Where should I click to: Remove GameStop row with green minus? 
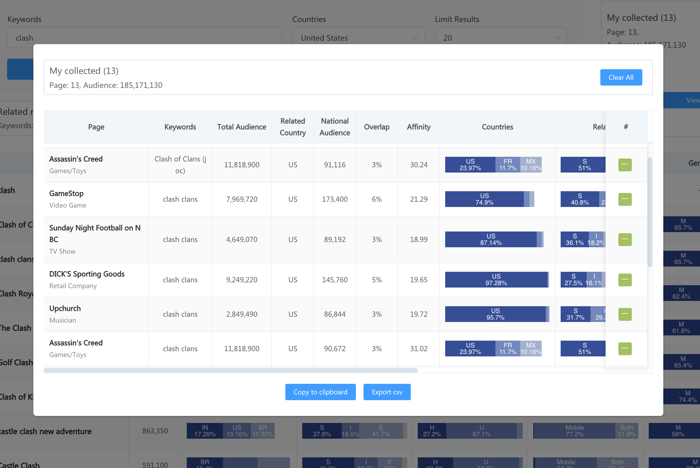coord(625,199)
